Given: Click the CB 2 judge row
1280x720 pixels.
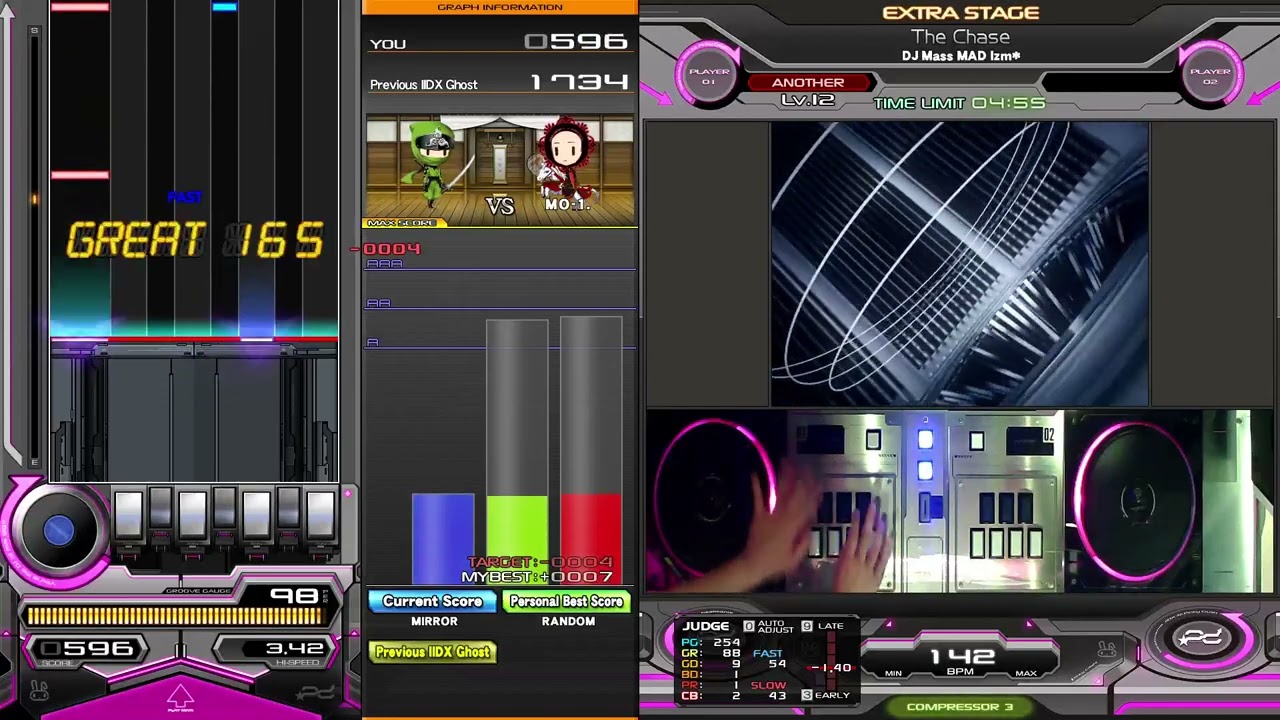Looking at the screenshot, I should (711, 696).
